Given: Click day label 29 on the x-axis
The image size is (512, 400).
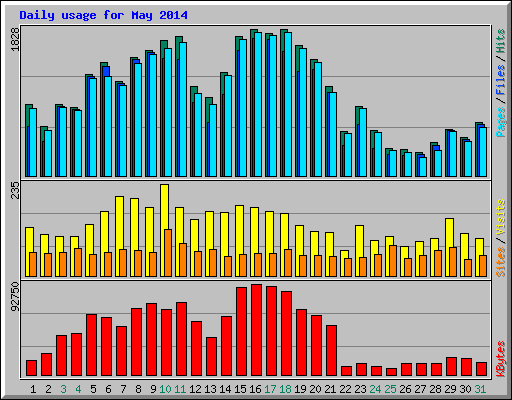Looking at the screenshot, I should tap(450, 389).
